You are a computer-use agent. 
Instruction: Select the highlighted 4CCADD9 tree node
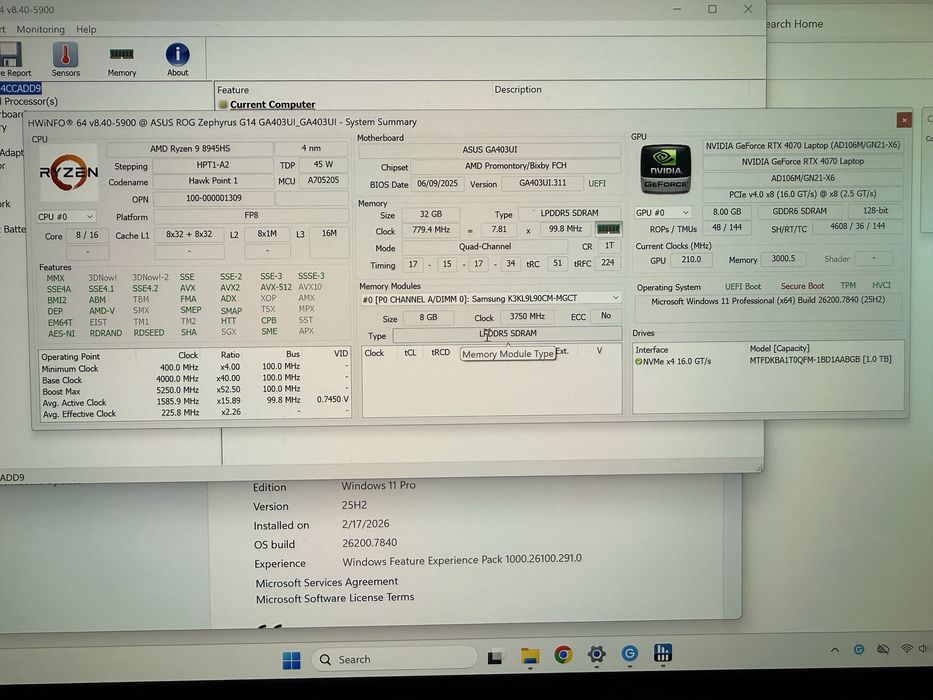tap(20, 88)
